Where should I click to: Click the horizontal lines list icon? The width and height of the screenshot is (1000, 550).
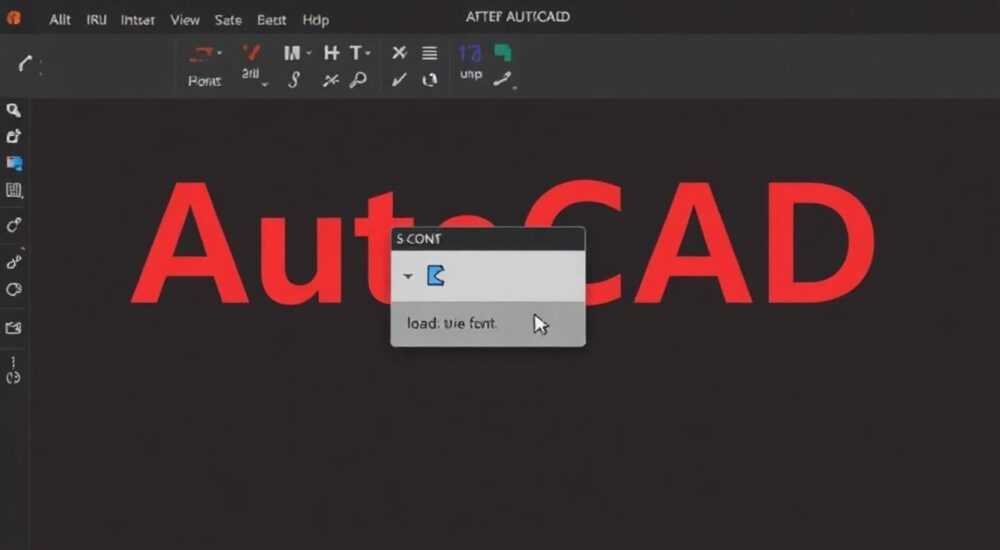(x=430, y=53)
